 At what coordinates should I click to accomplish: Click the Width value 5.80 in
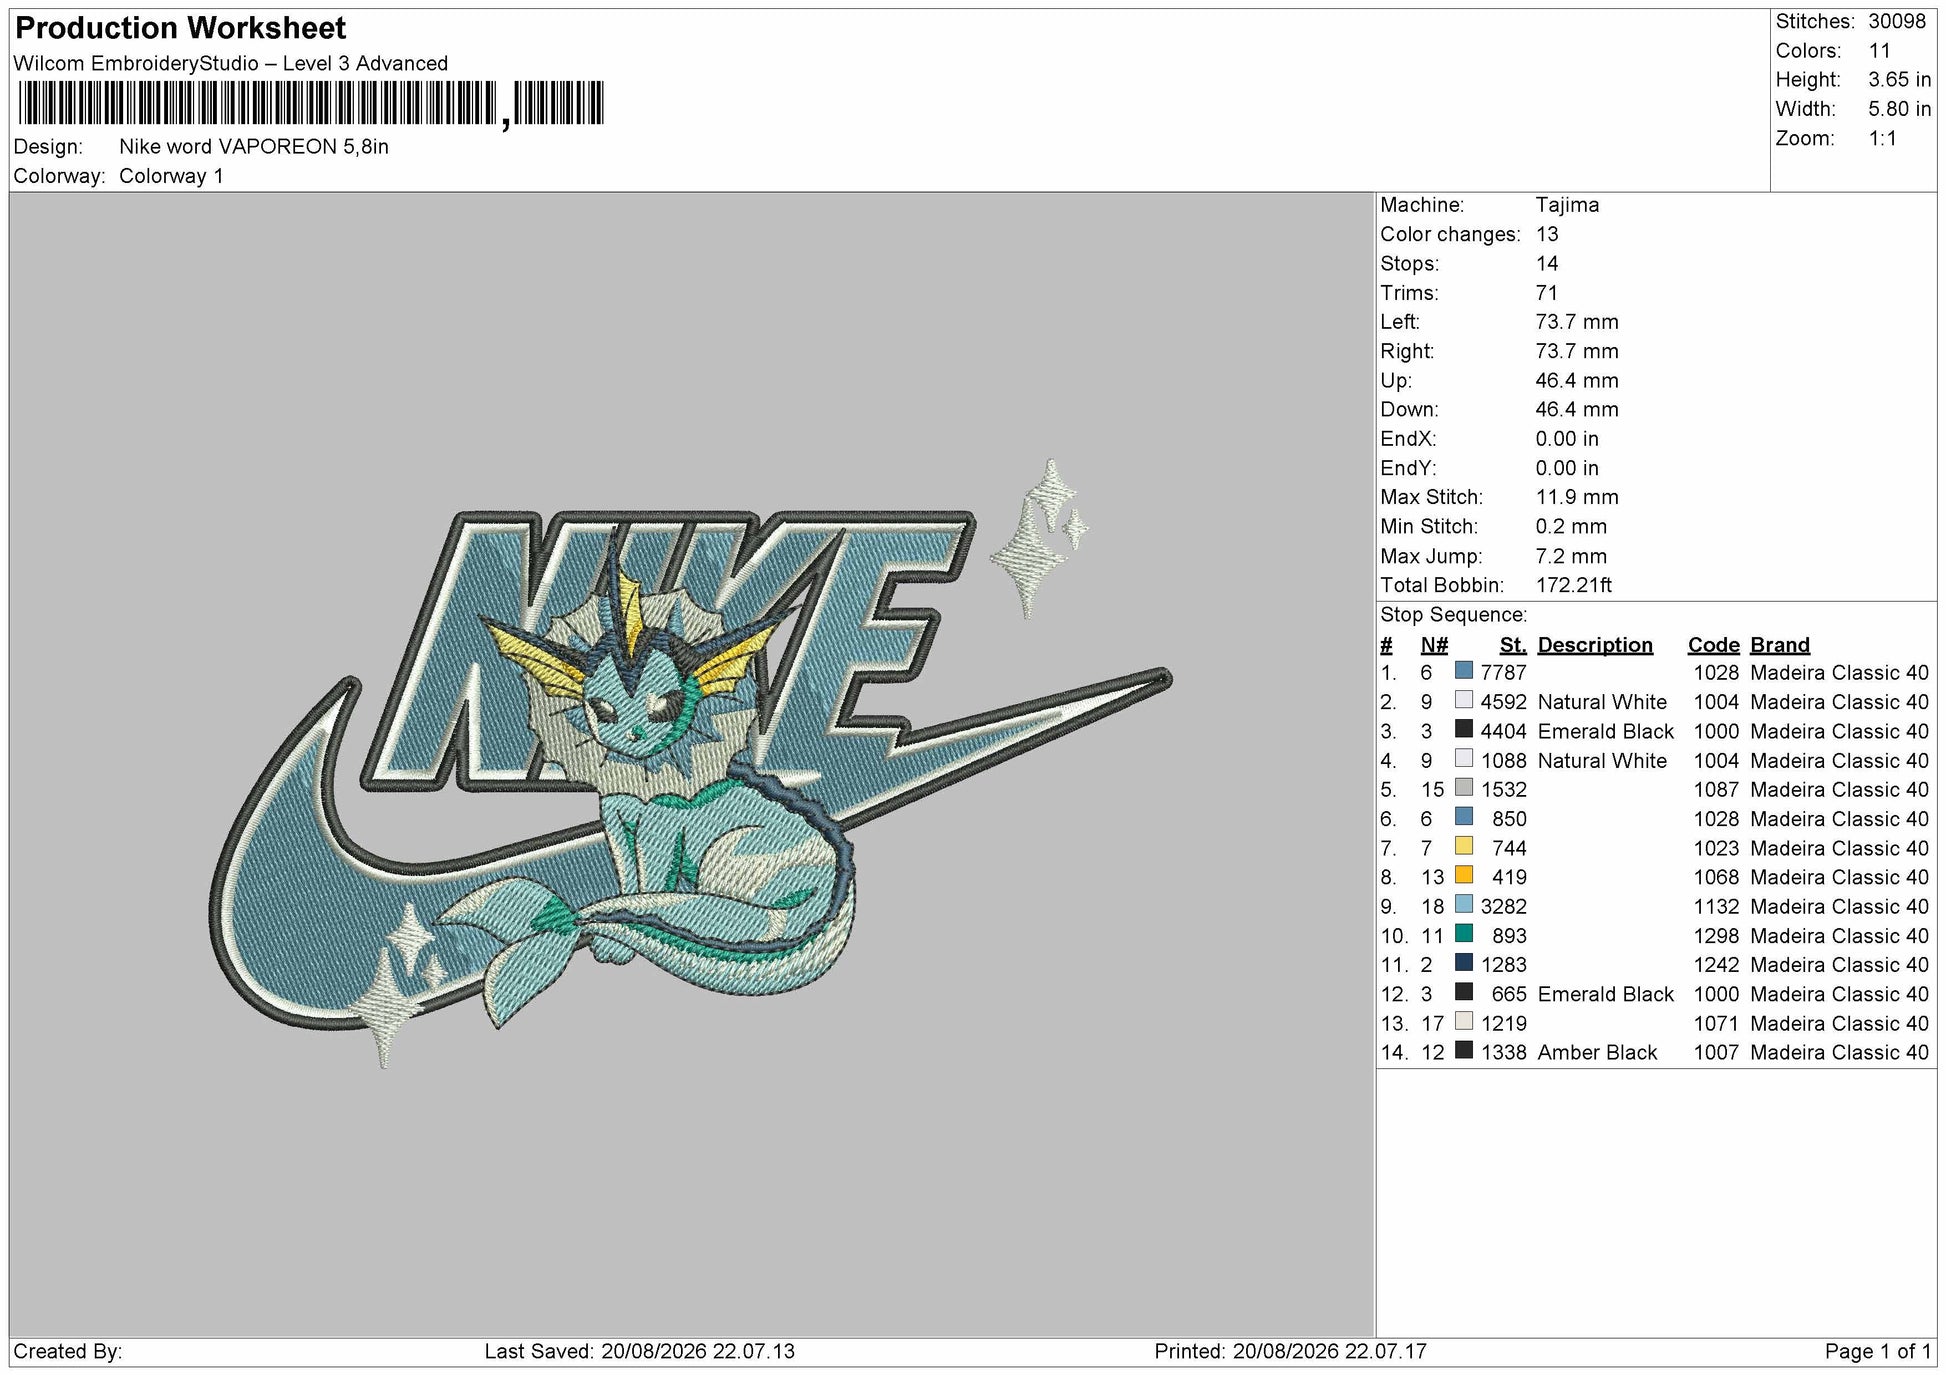(1900, 109)
